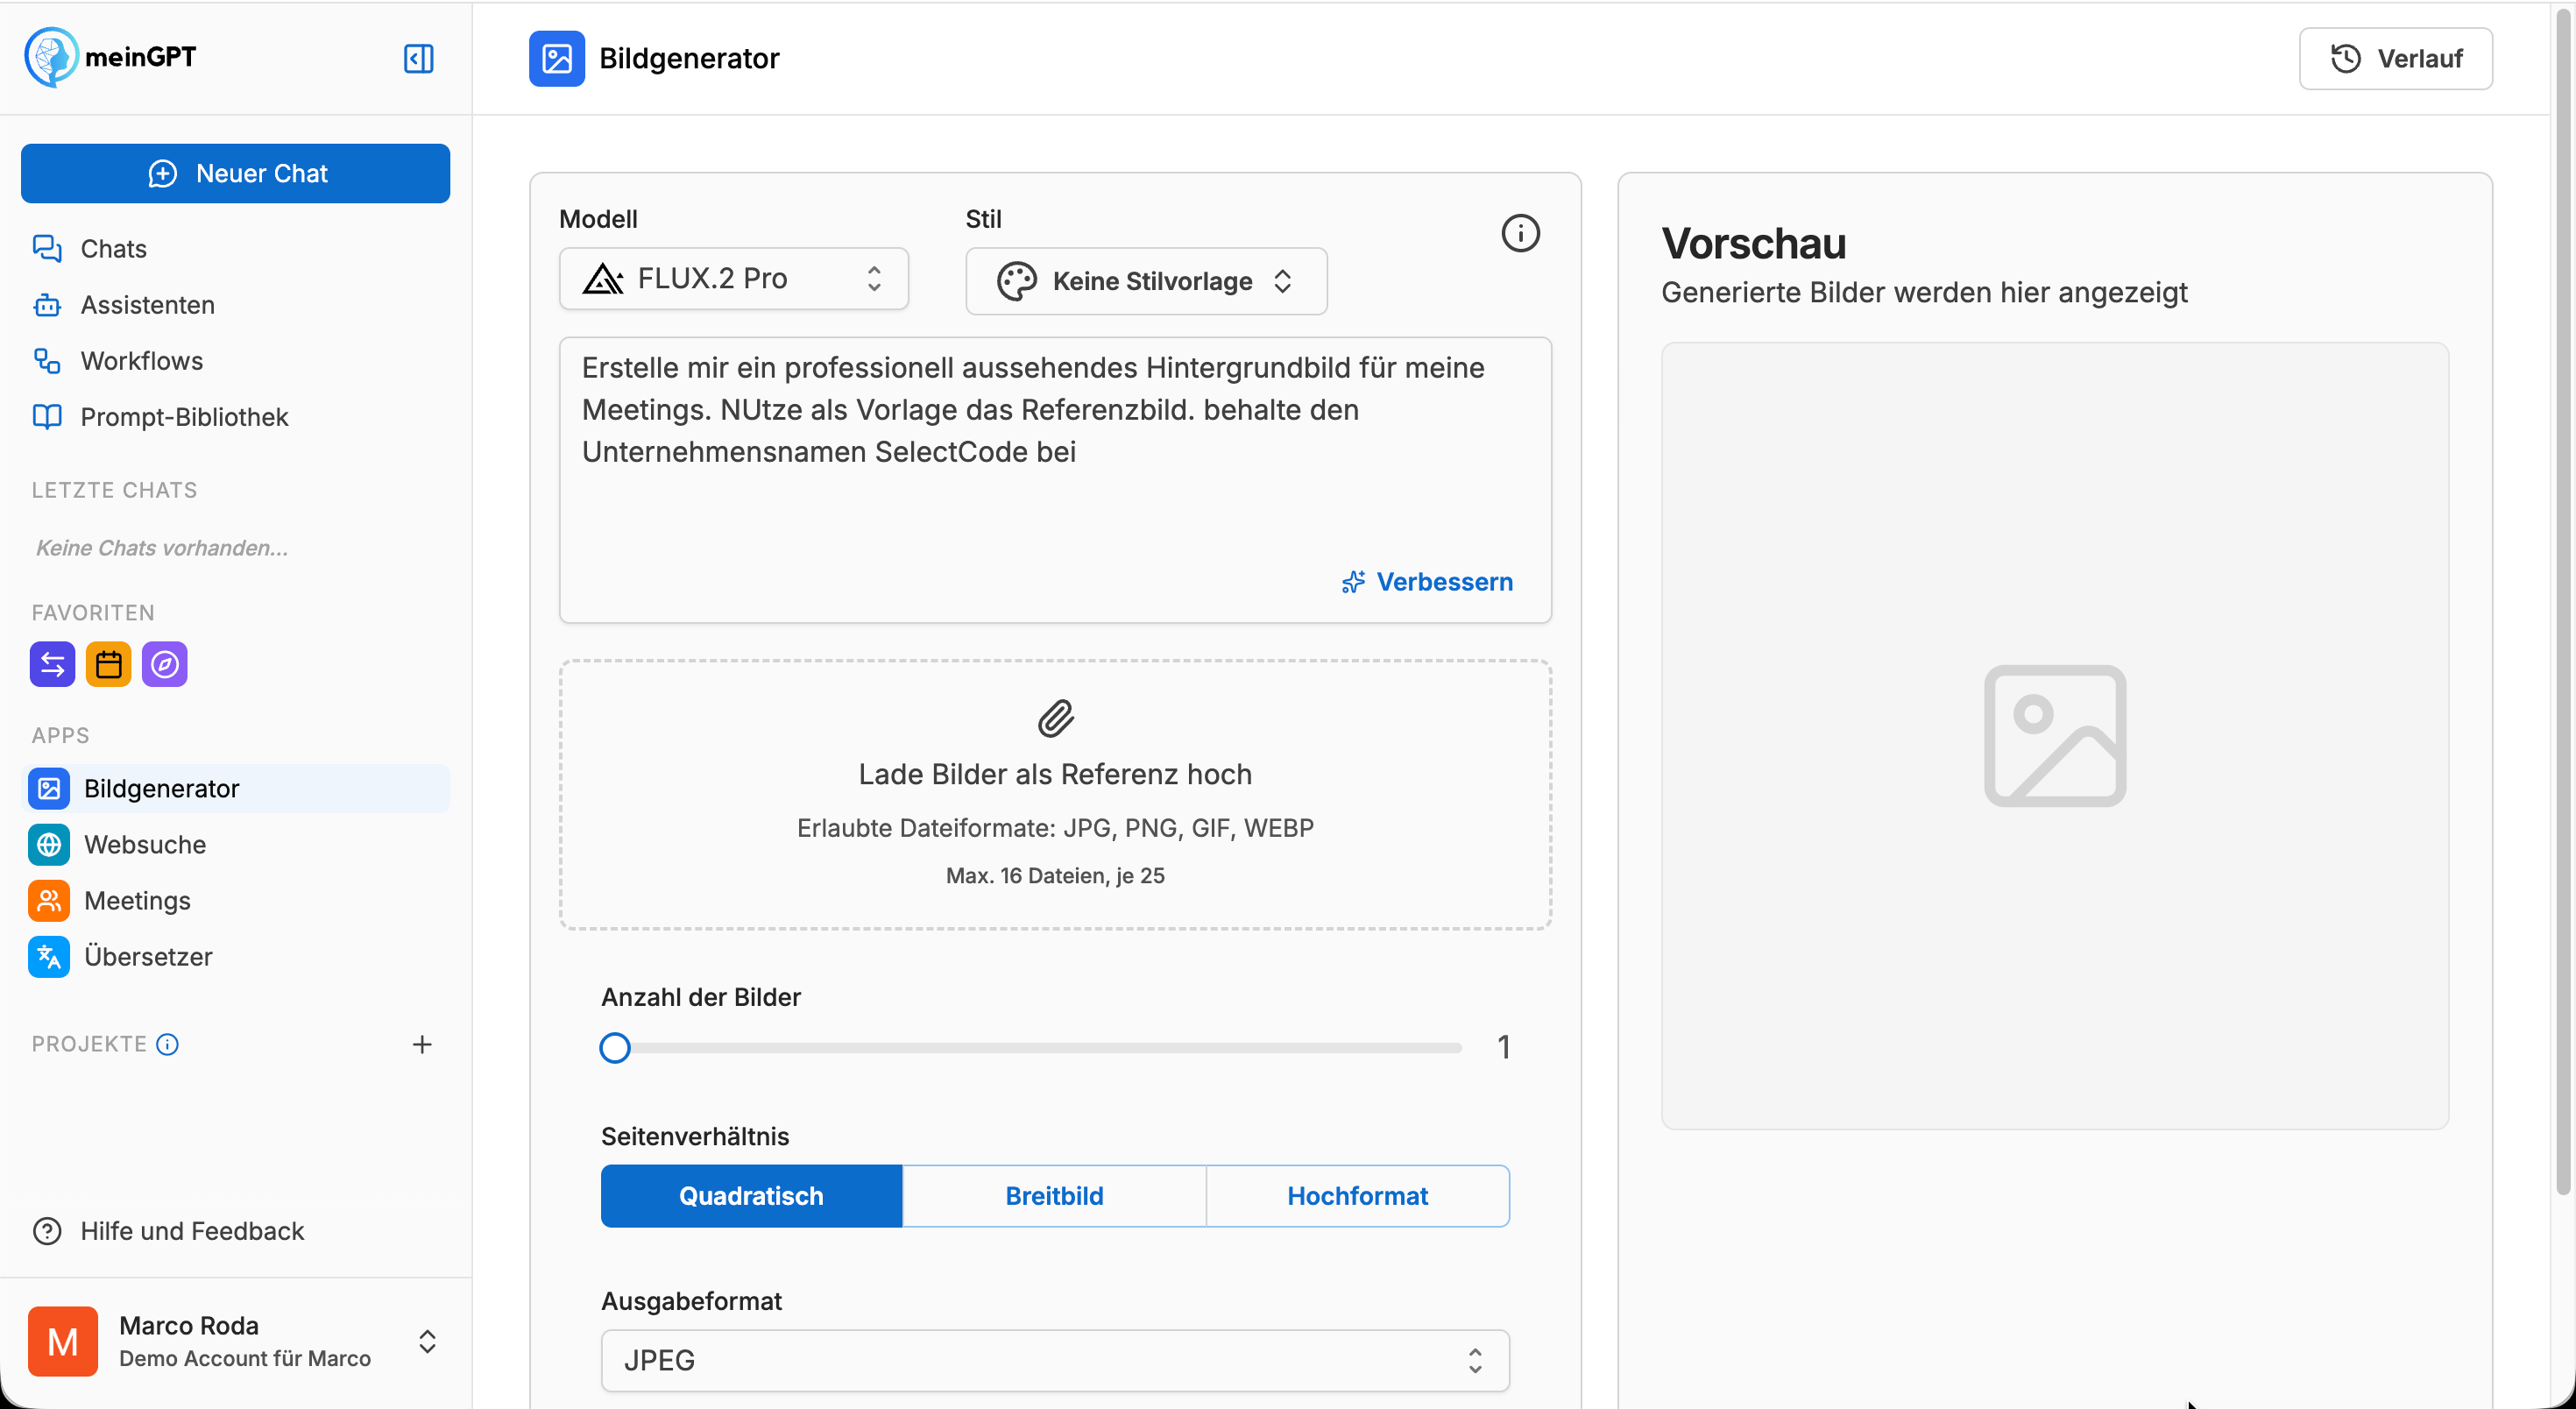2576x1409 pixels.
Task: Click the Bildgenerator header icon
Action: 557,59
